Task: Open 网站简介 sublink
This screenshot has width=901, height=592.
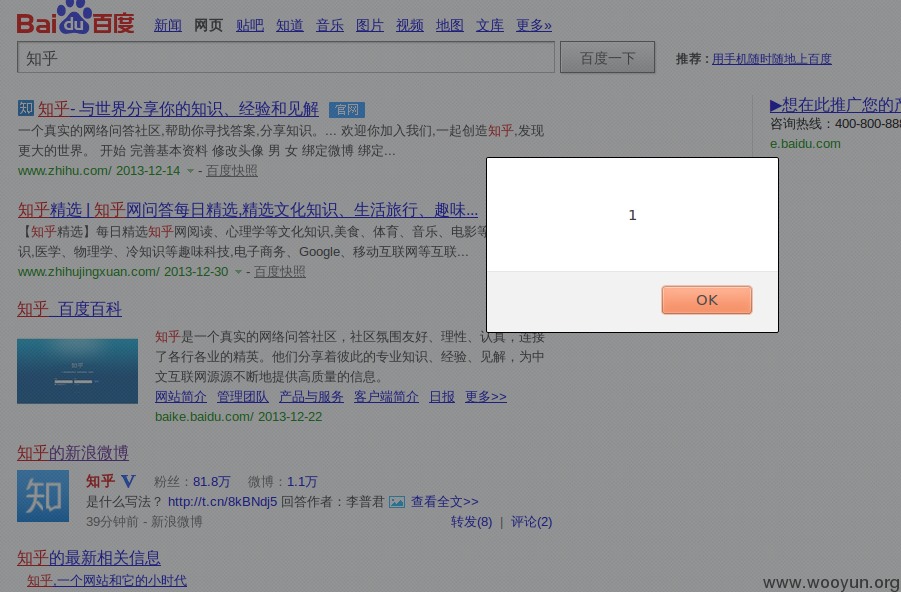Action: pyautogui.click(x=181, y=397)
